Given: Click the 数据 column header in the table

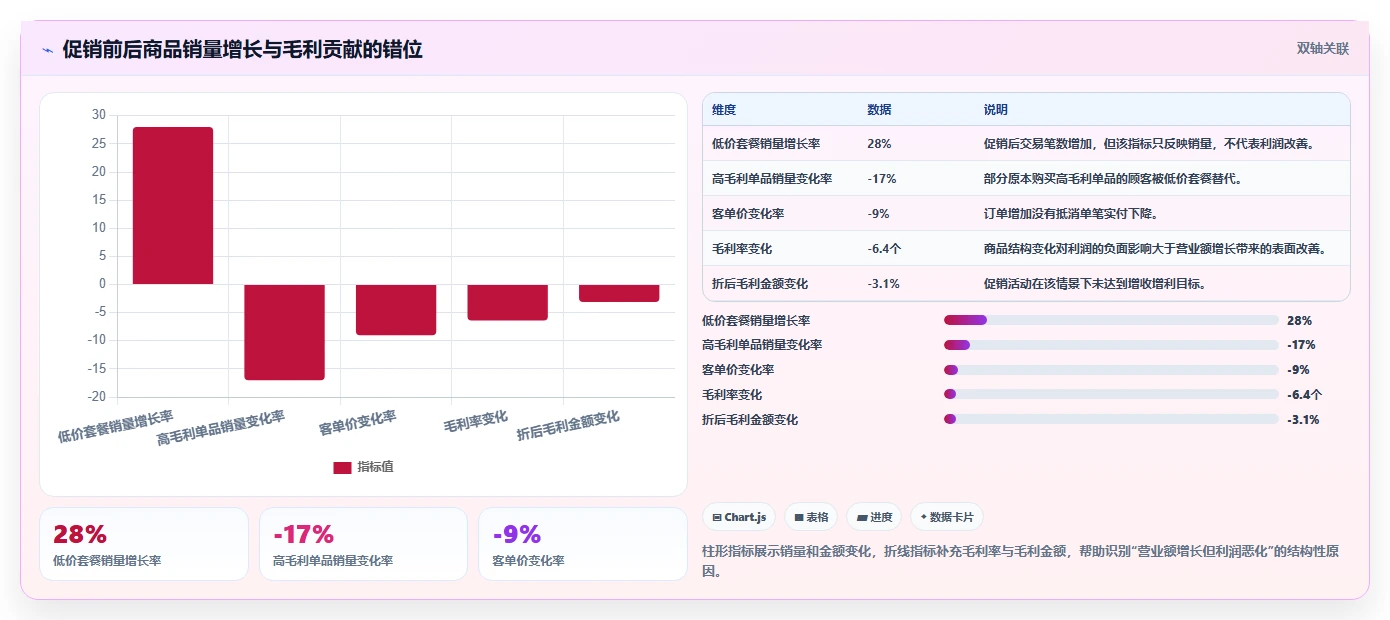Looking at the screenshot, I should pos(880,109).
